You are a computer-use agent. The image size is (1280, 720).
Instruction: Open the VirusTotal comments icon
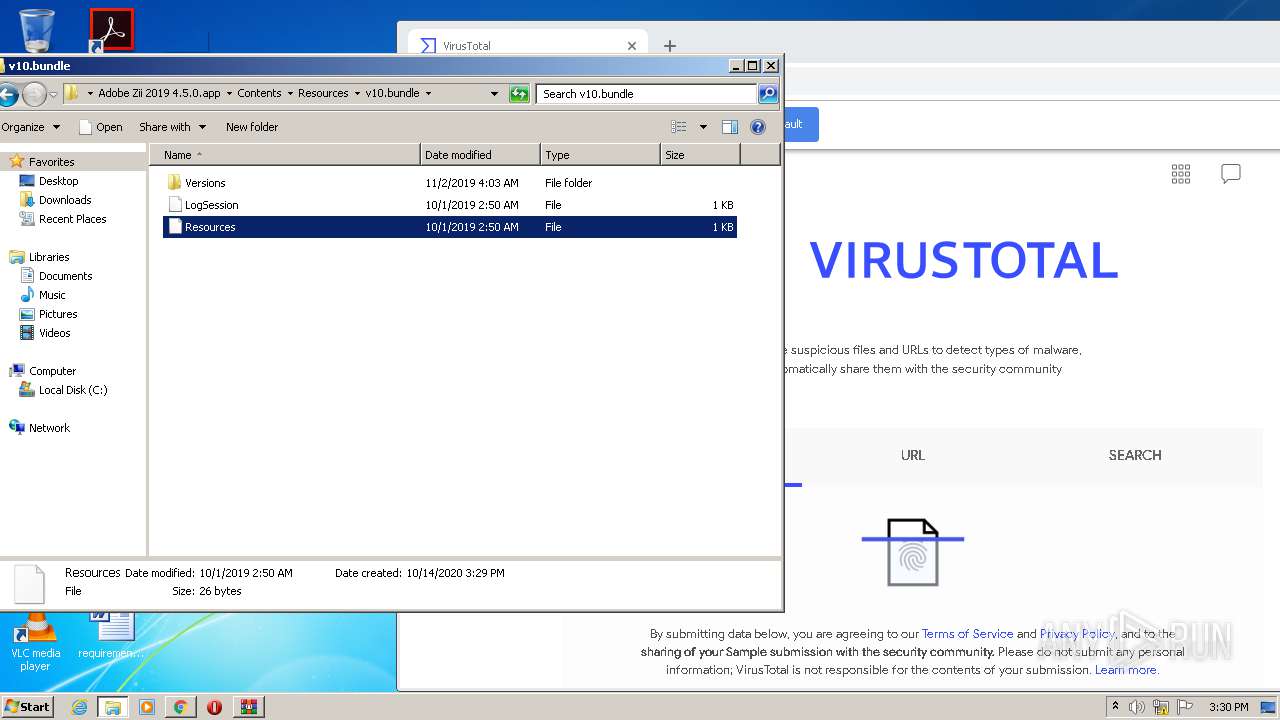click(x=1231, y=174)
